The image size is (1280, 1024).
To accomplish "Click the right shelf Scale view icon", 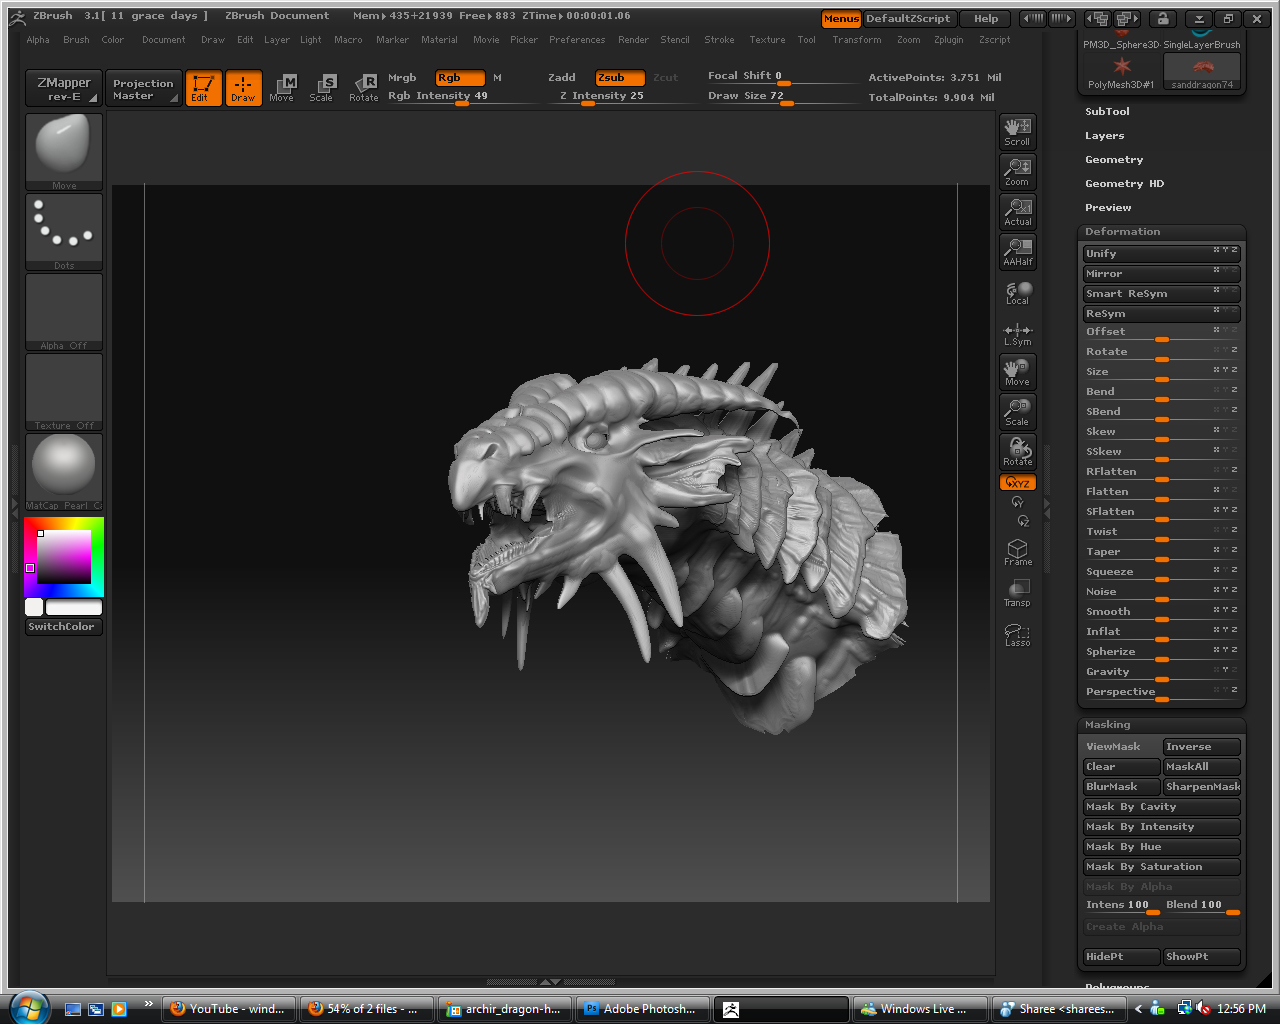I will pos(1017,412).
